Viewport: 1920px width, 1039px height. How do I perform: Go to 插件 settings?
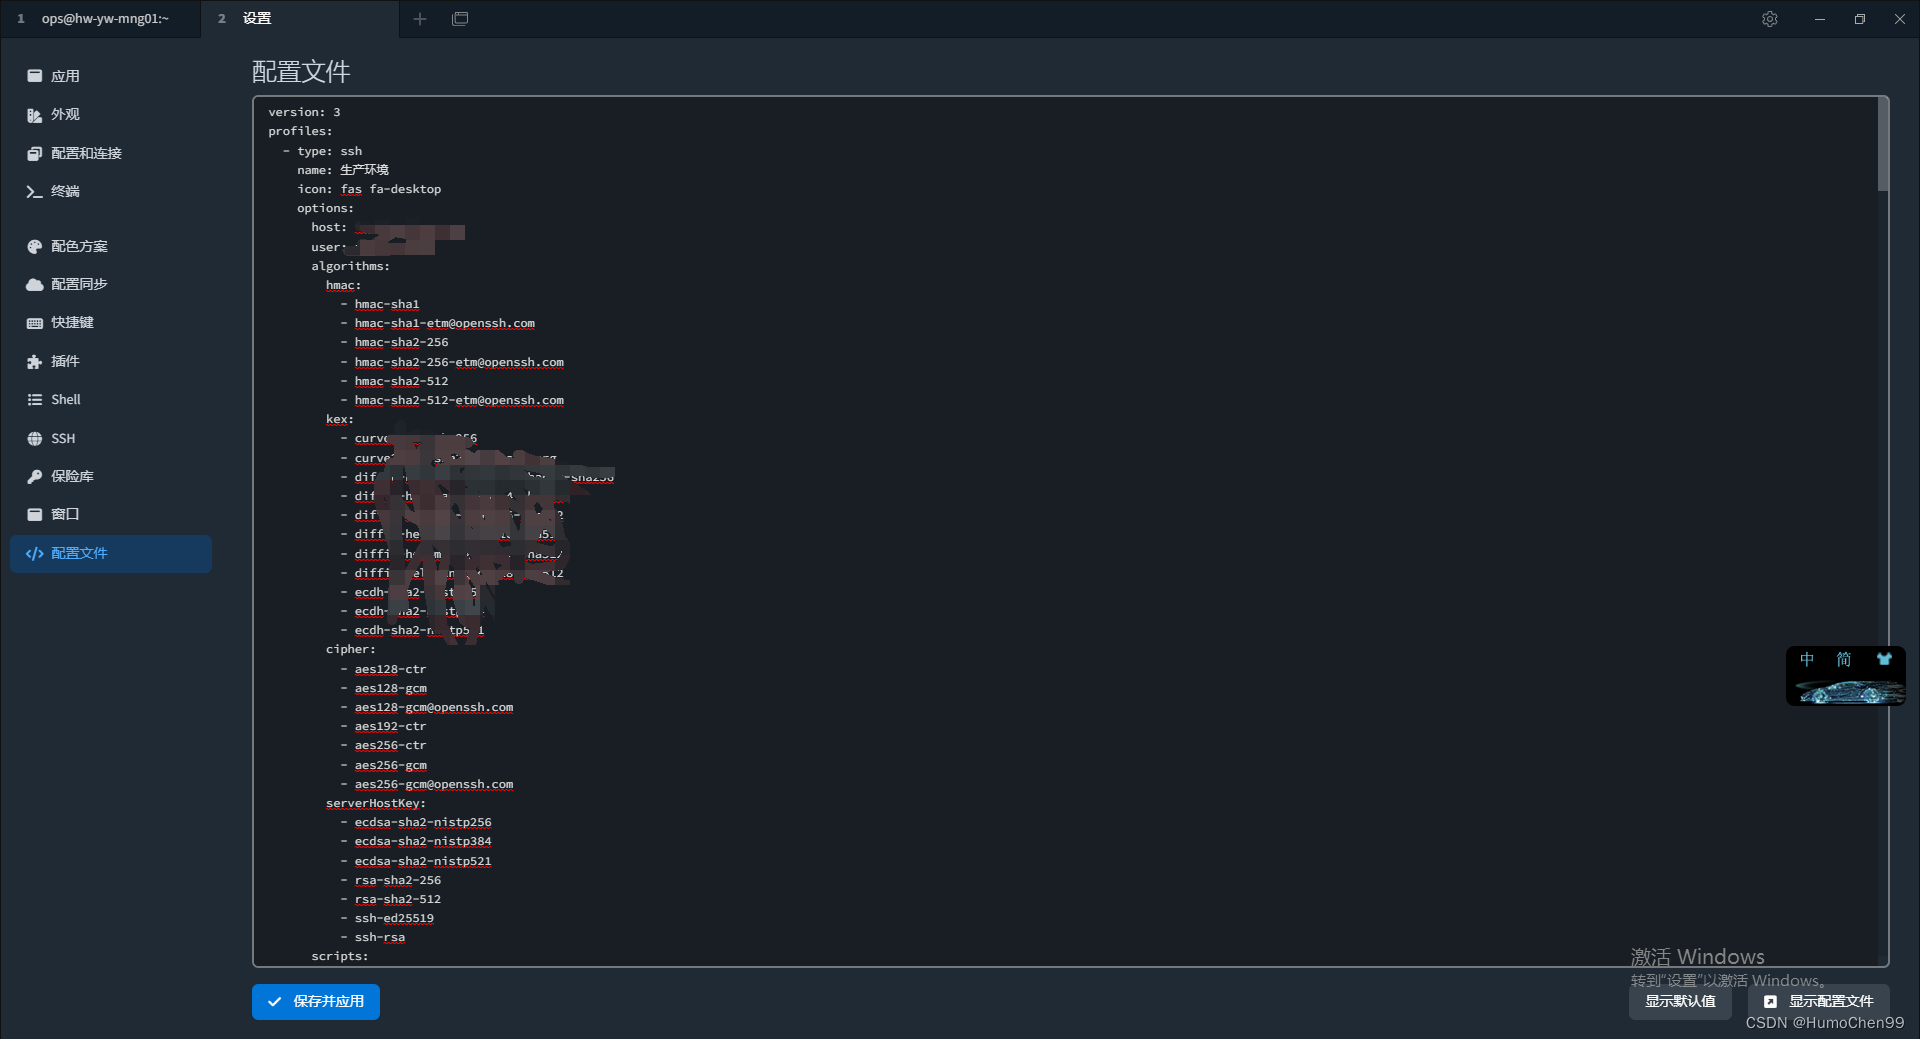(x=111, y=361)
